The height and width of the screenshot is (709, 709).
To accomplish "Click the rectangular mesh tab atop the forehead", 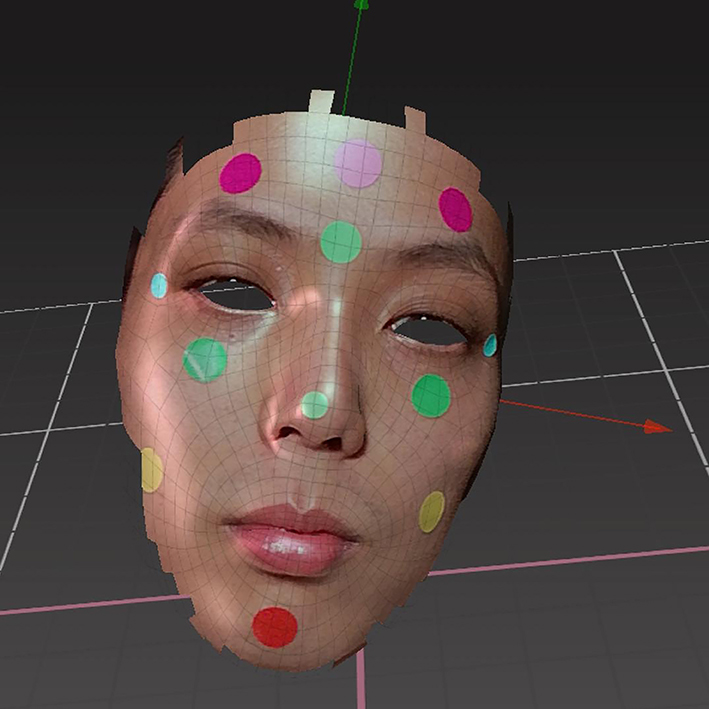I will point(321,103).
